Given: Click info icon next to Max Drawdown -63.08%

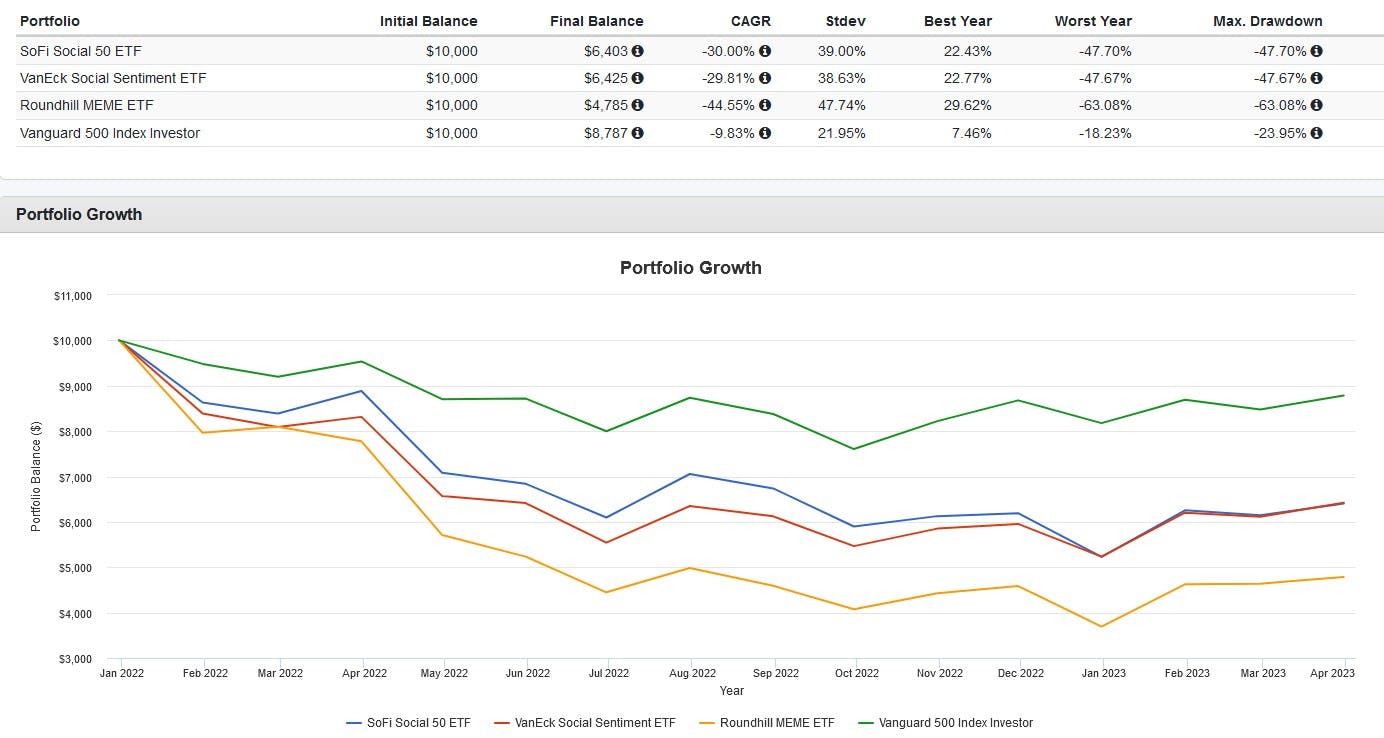Looking at the screenshot, I should pos(1317,105).
